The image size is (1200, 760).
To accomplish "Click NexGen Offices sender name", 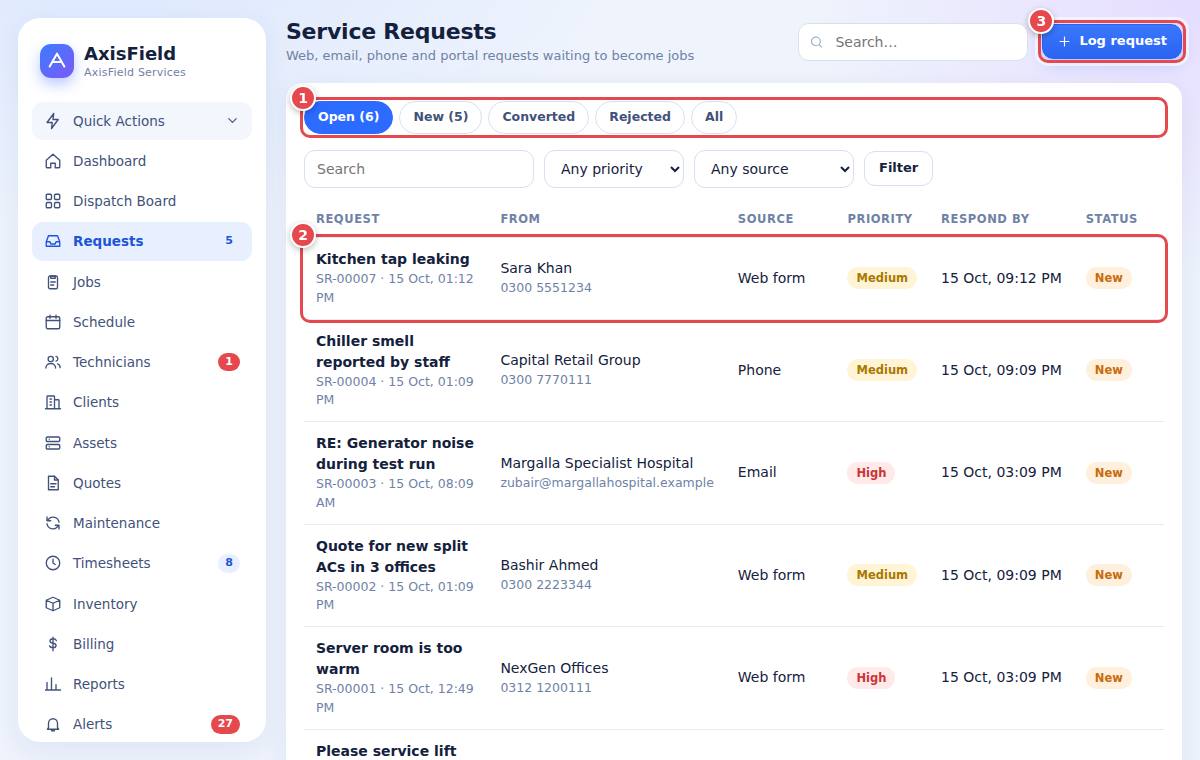I will [554, 668].
